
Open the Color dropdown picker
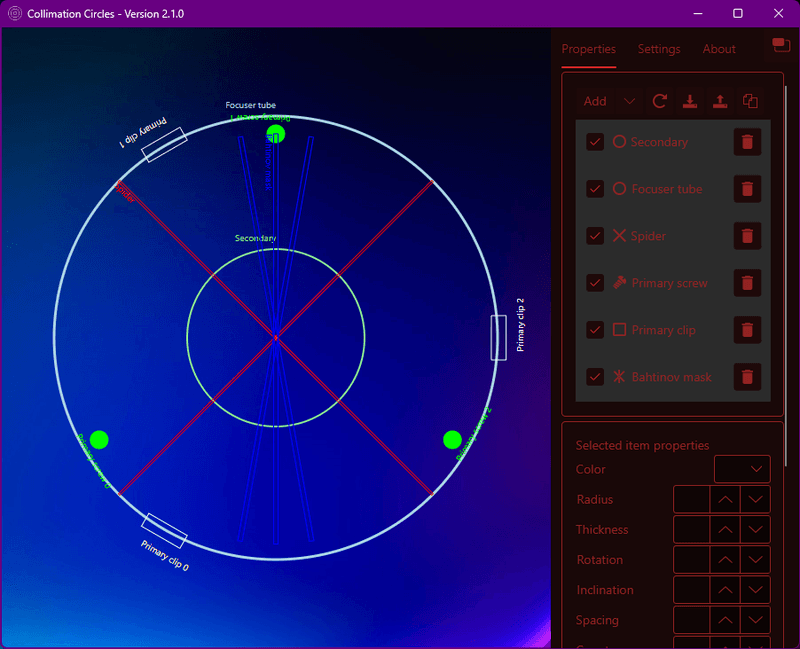pyautogui.click(x=742, y=469)
